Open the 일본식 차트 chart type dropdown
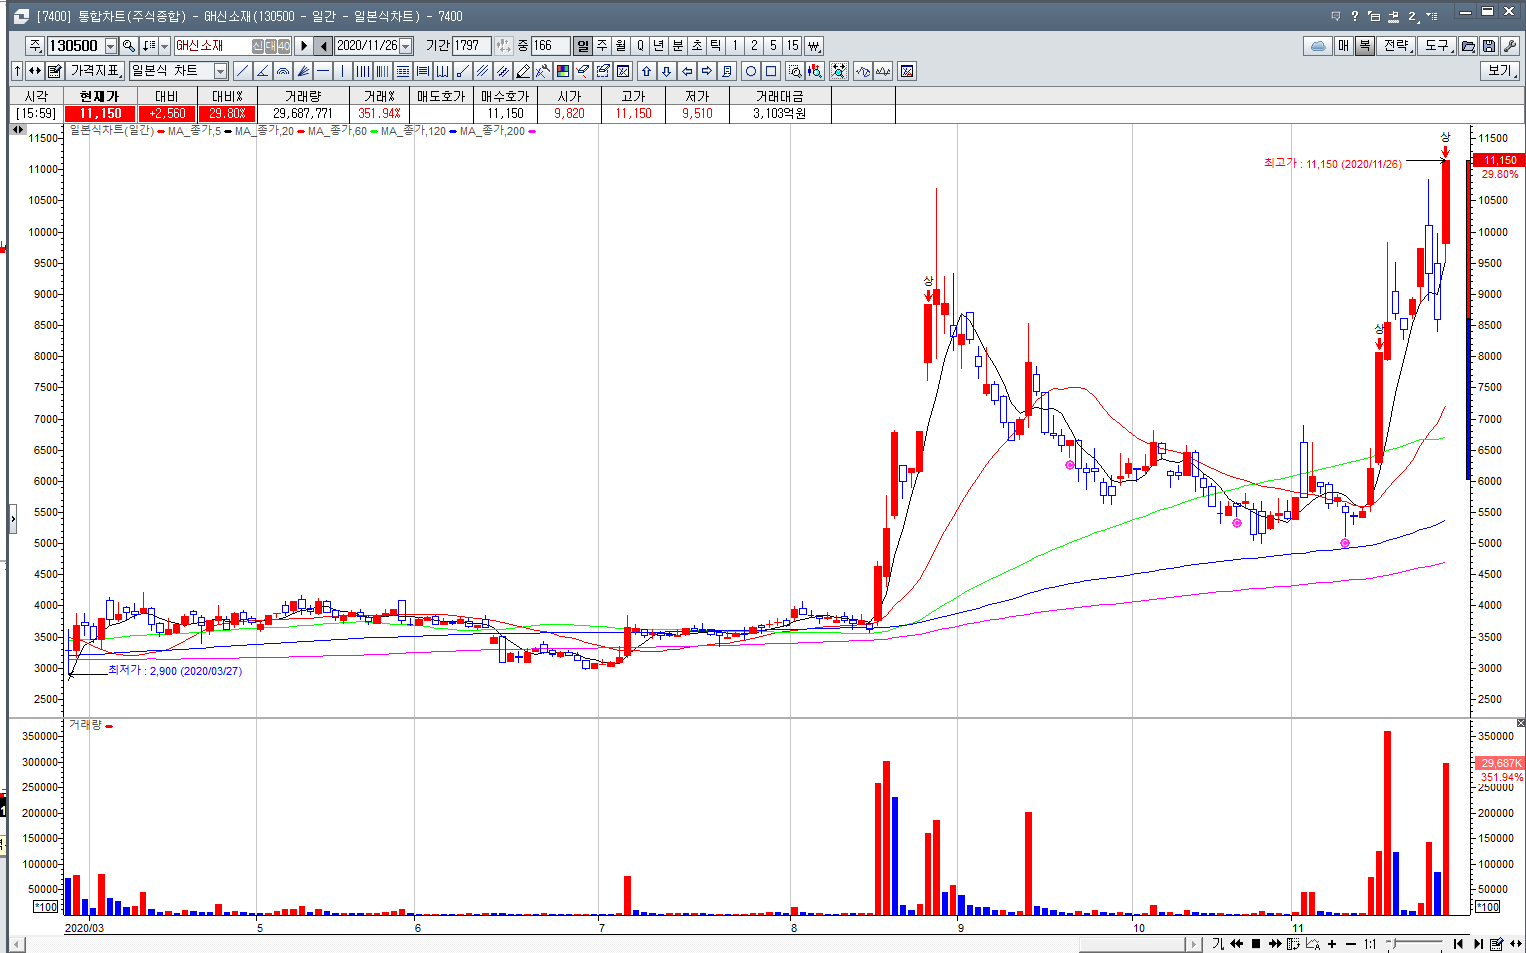This screenshot has height=953, width=1526. (x=220, y=71)
